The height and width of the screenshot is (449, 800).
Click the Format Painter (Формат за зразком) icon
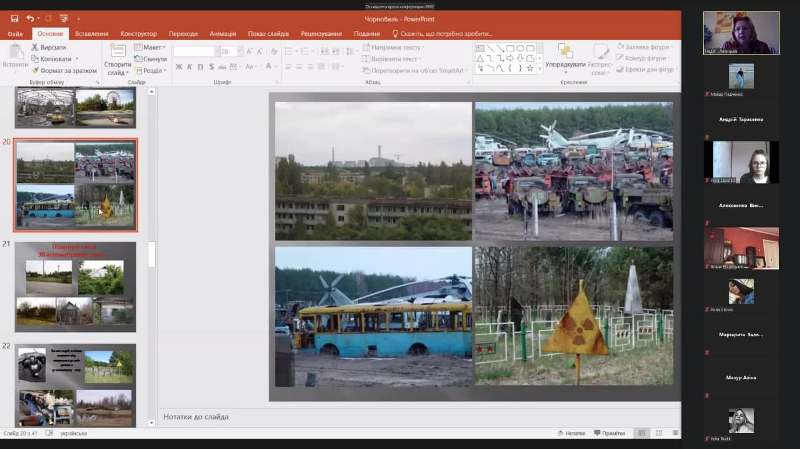[x=36, y=70]
